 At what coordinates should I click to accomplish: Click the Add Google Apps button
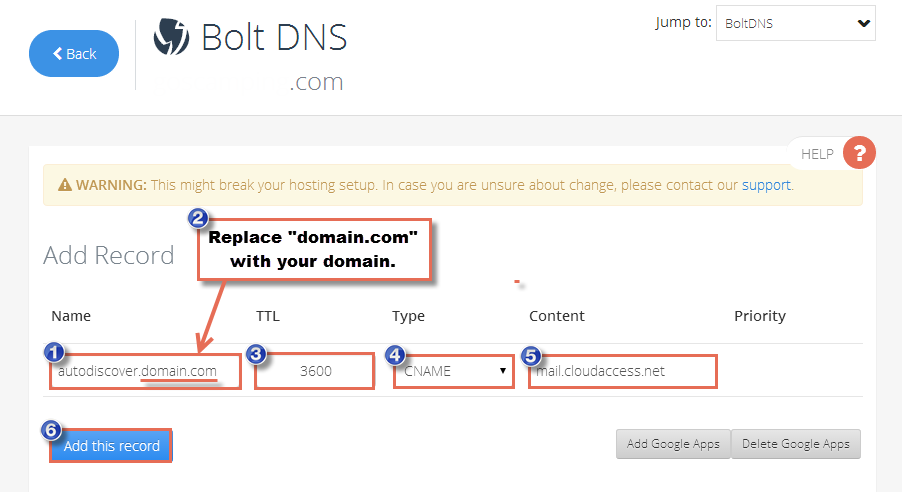point(673,444)
